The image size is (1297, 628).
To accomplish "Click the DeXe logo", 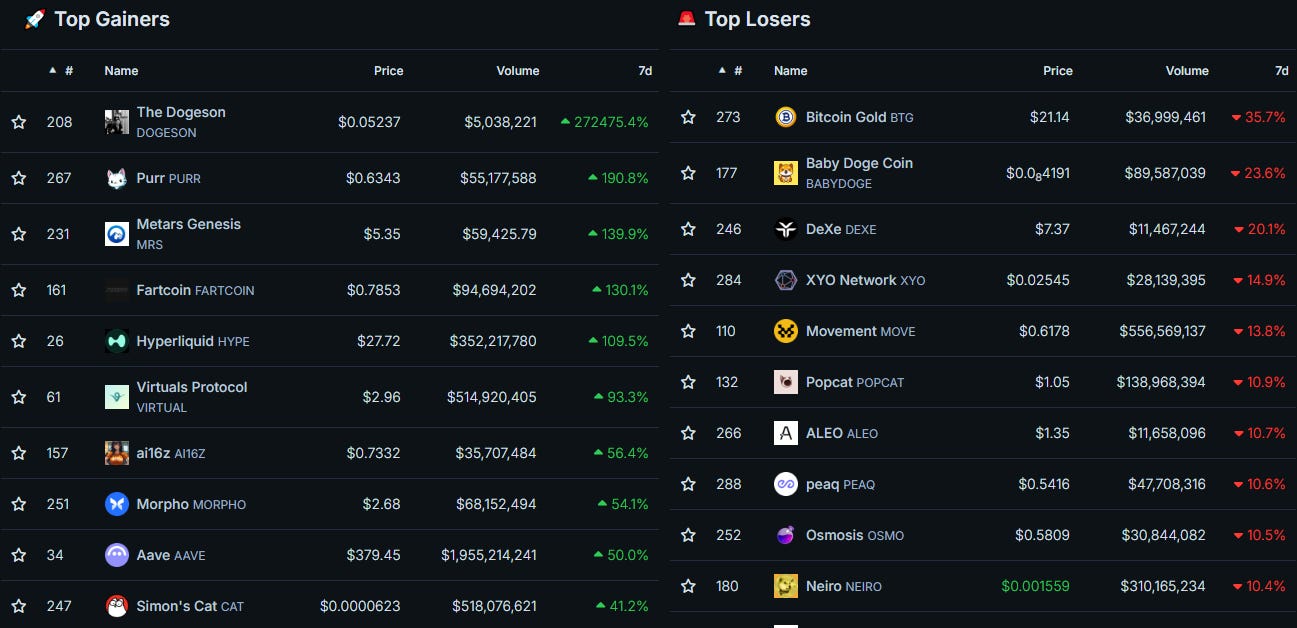I will pos(786,229).
